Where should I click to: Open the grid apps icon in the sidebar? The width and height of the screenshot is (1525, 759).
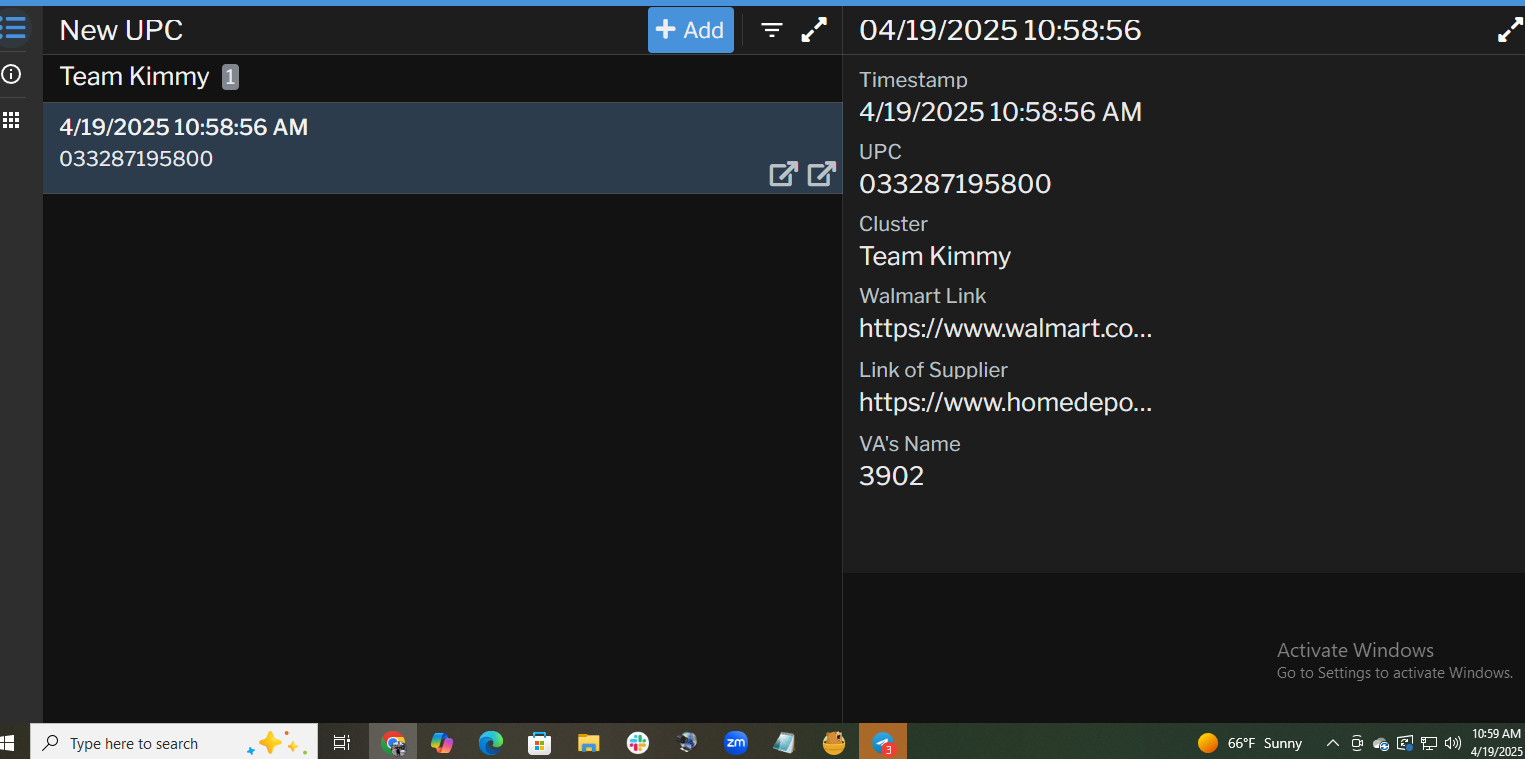[x=12, y=121]
